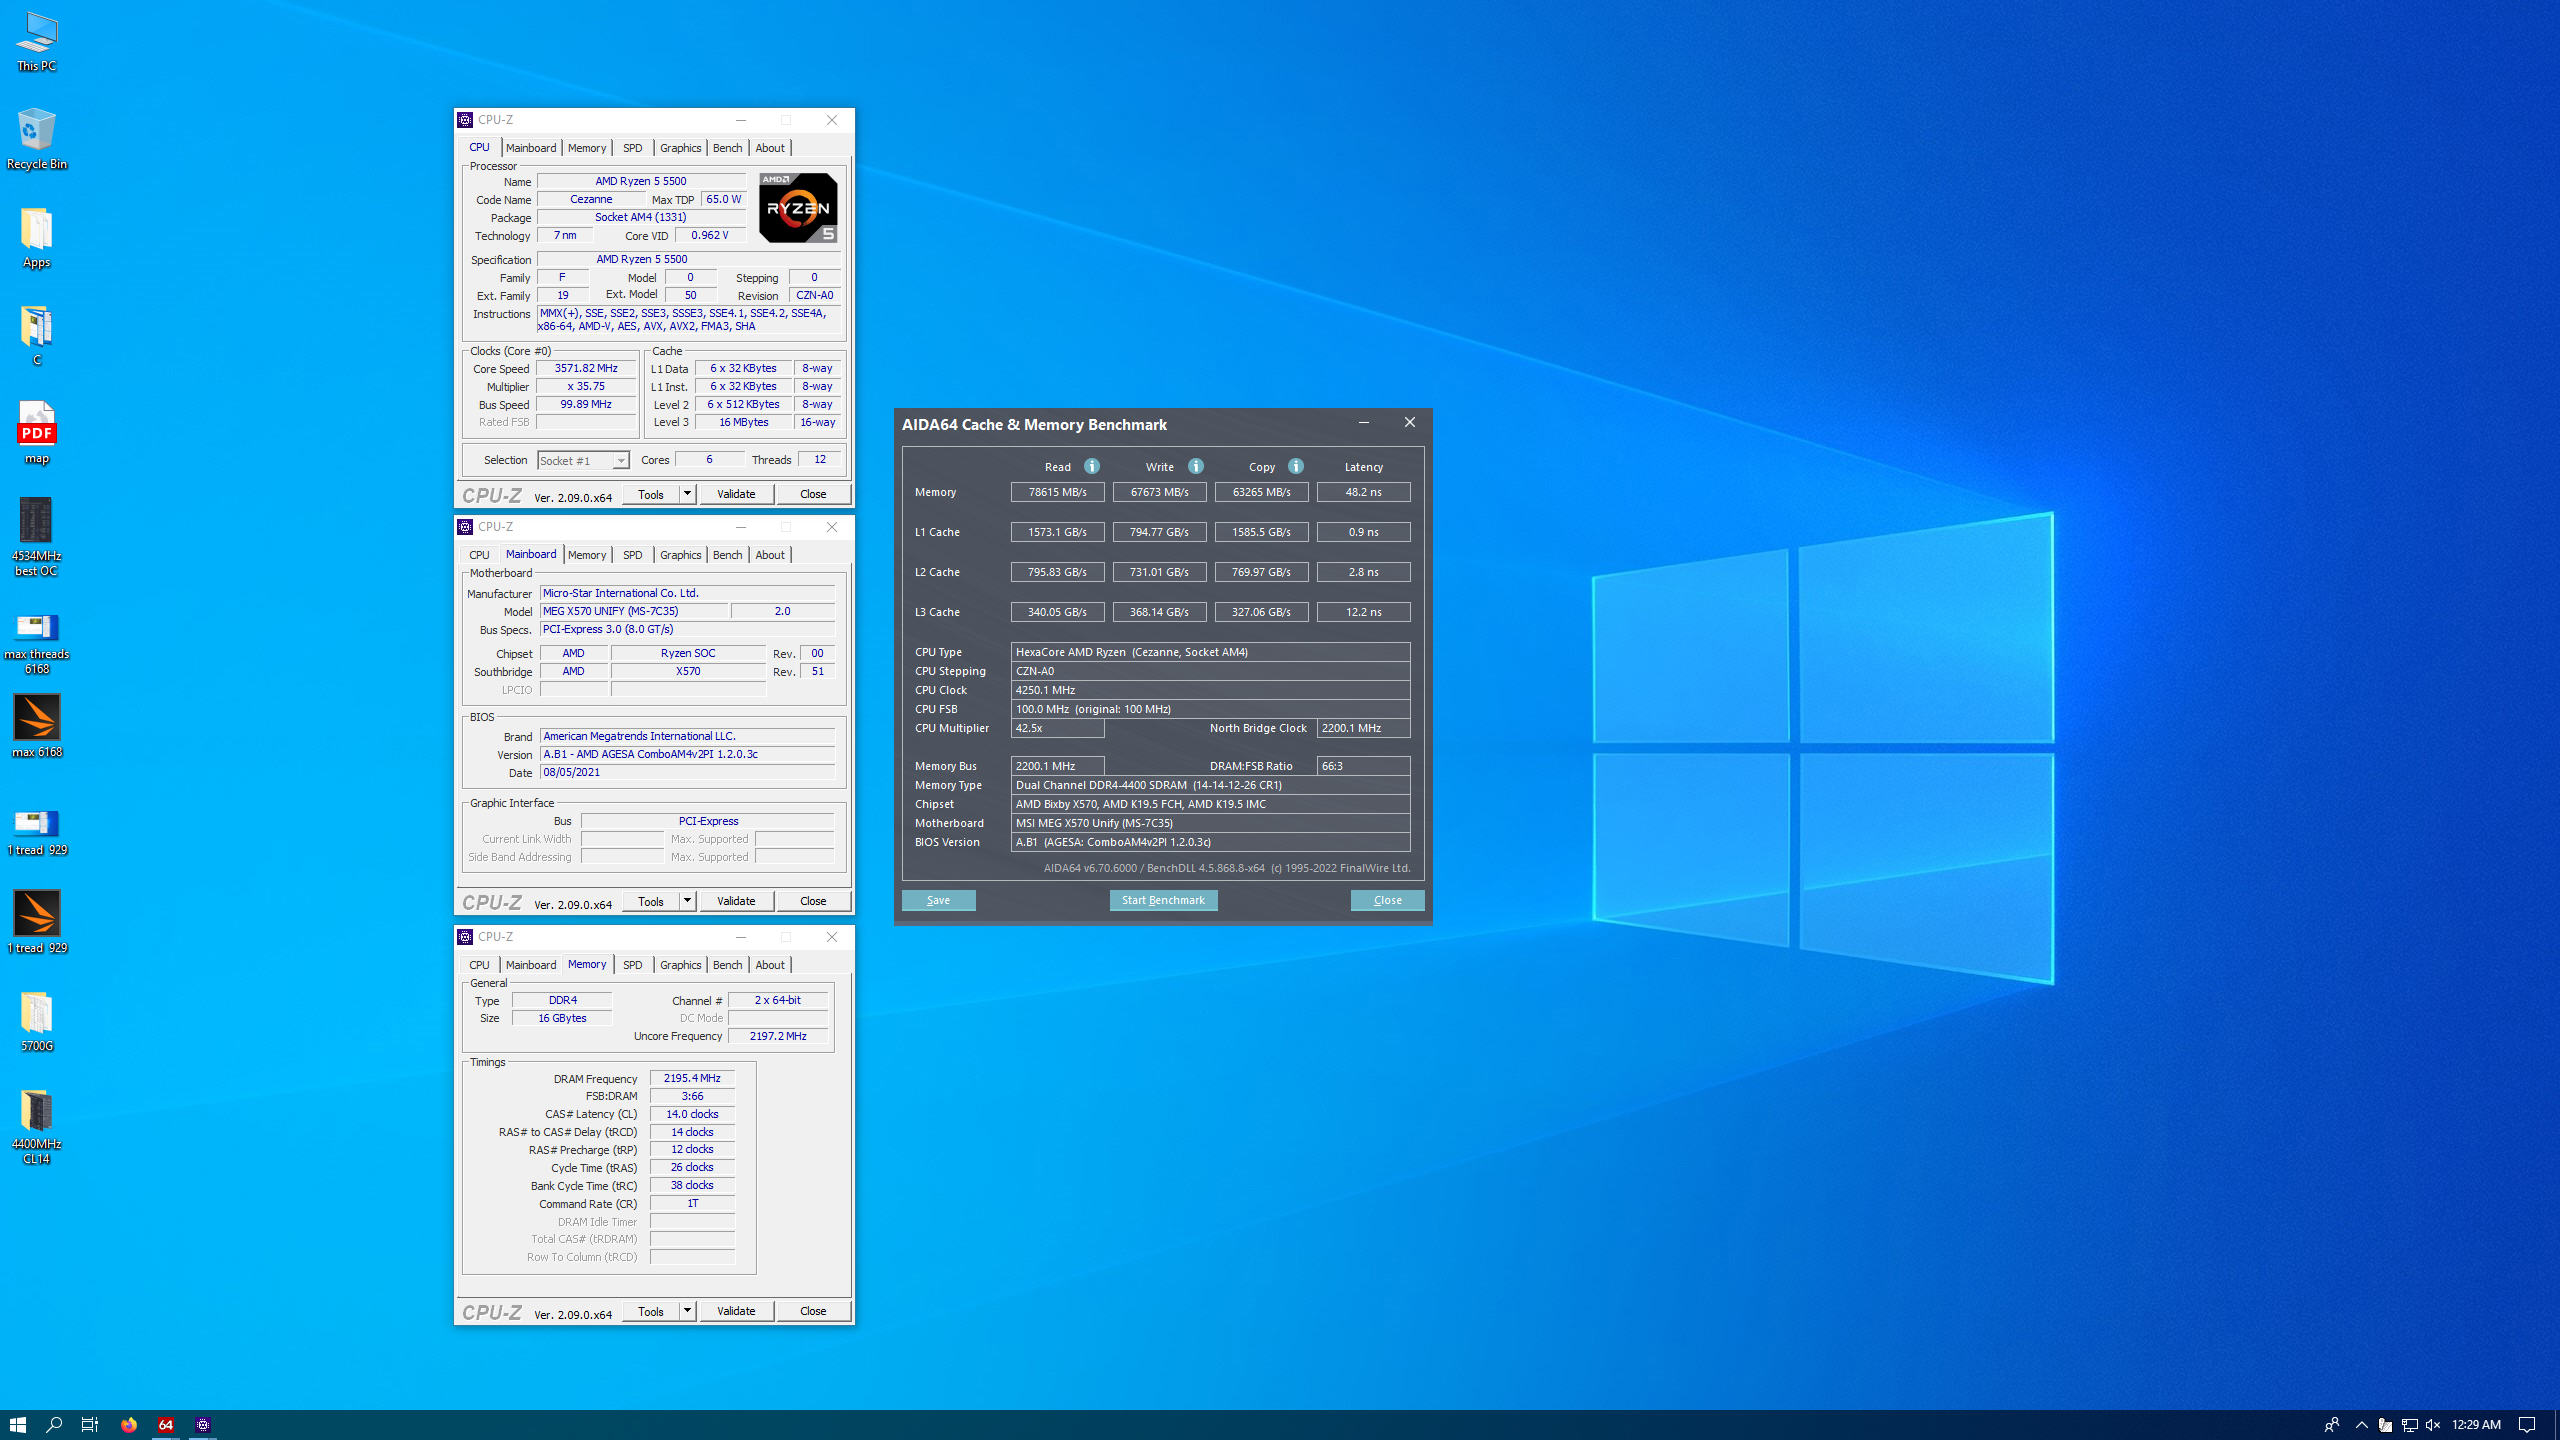
Task: Select Memory tab in top CPU-Z window
Action: 587,148
